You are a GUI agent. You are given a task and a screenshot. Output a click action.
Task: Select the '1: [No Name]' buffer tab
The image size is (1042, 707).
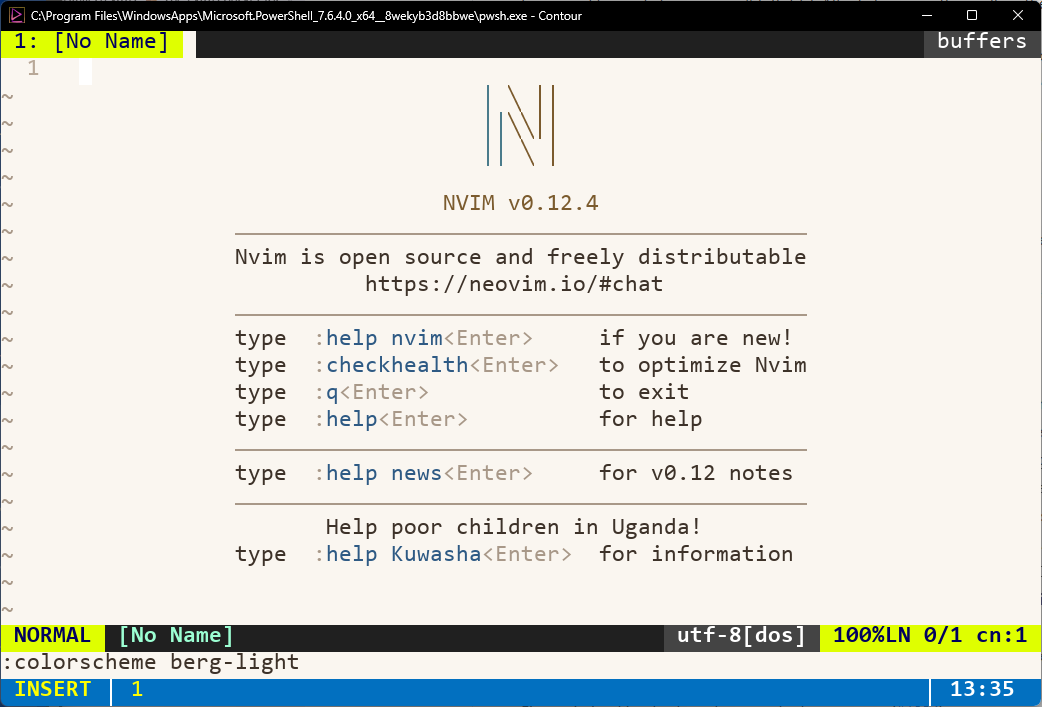[x=92, y=42]
